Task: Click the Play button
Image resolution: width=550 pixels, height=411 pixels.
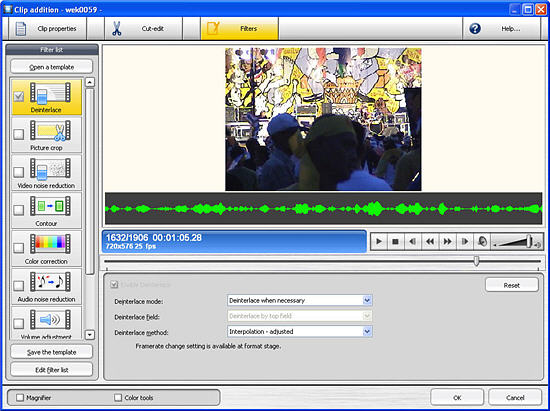Action: 379,242
